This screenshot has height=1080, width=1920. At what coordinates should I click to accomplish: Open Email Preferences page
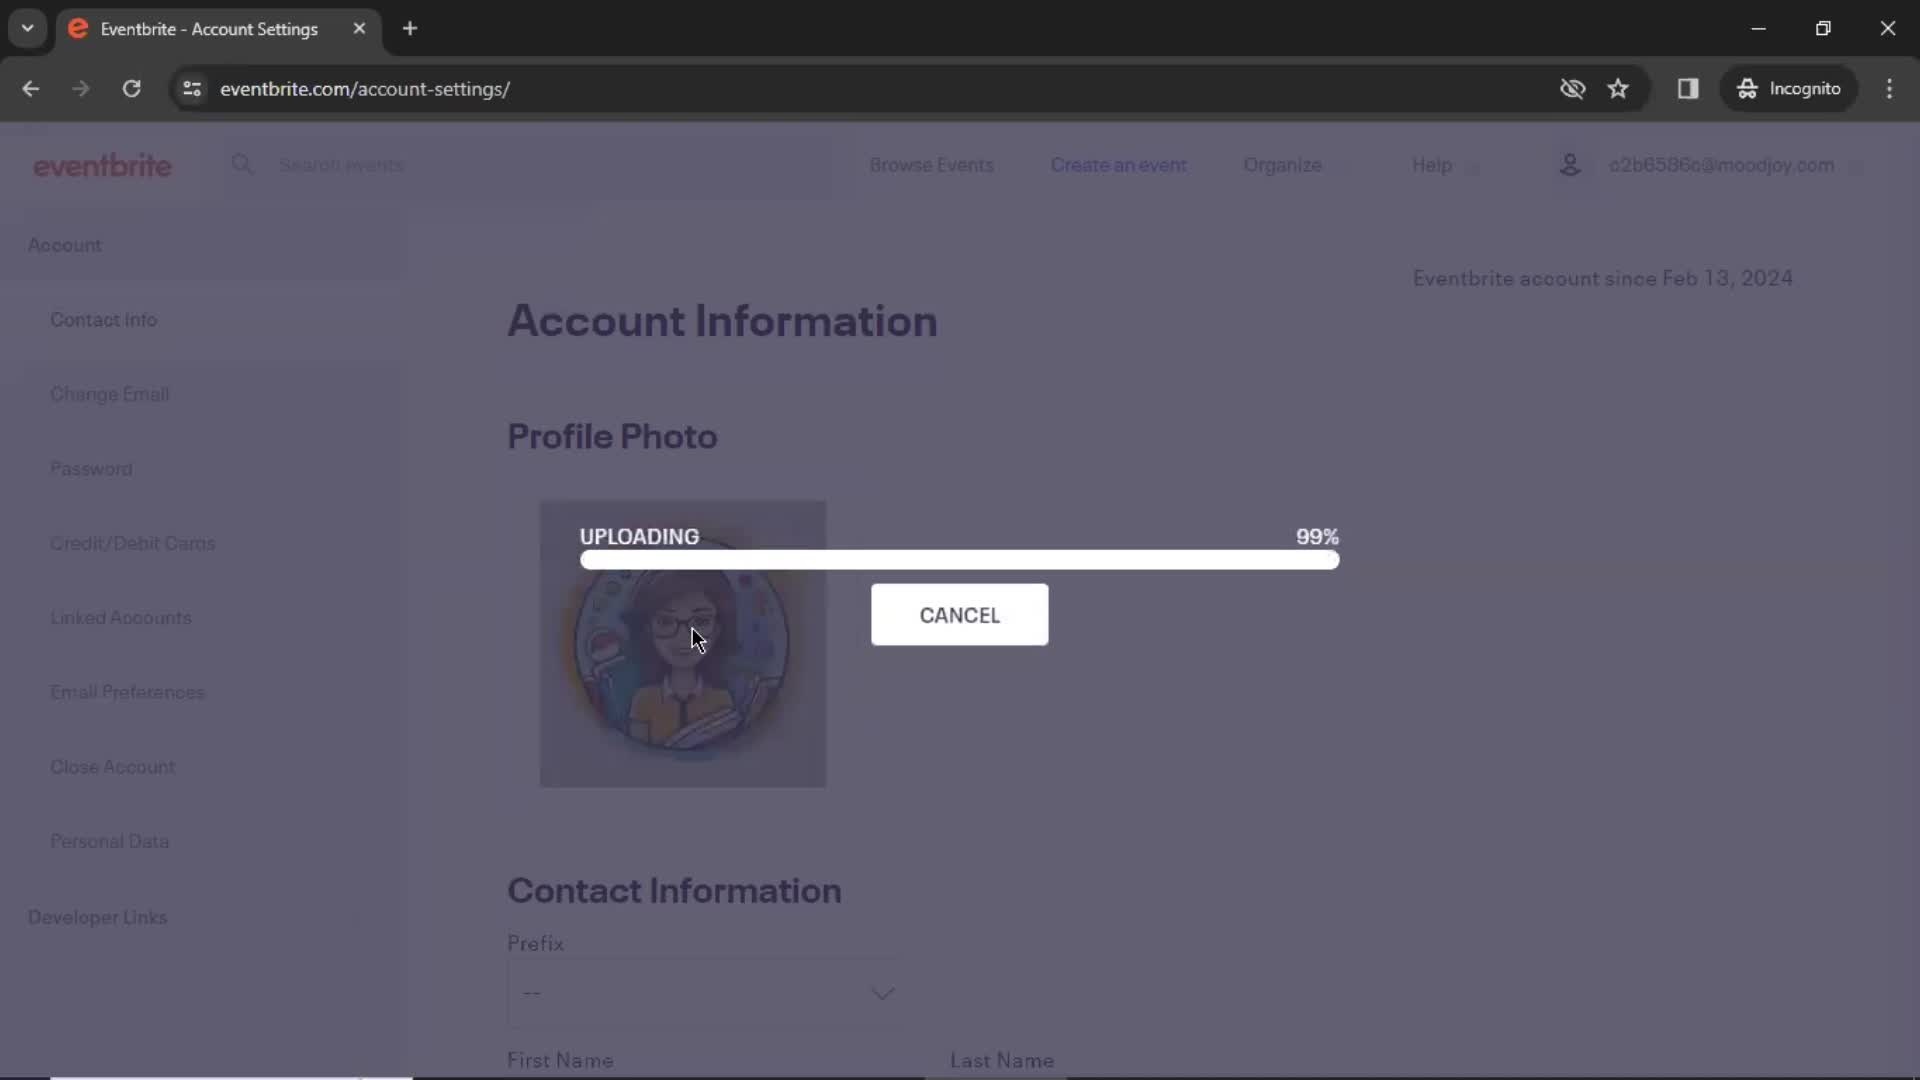[127, 692]
